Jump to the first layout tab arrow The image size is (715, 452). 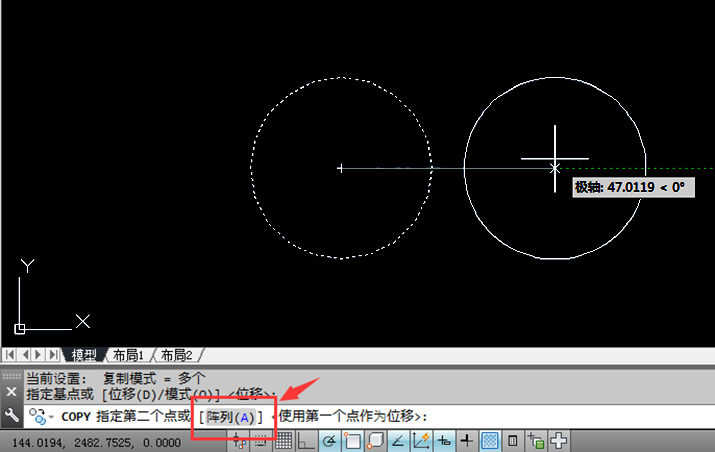coord(10,354)
